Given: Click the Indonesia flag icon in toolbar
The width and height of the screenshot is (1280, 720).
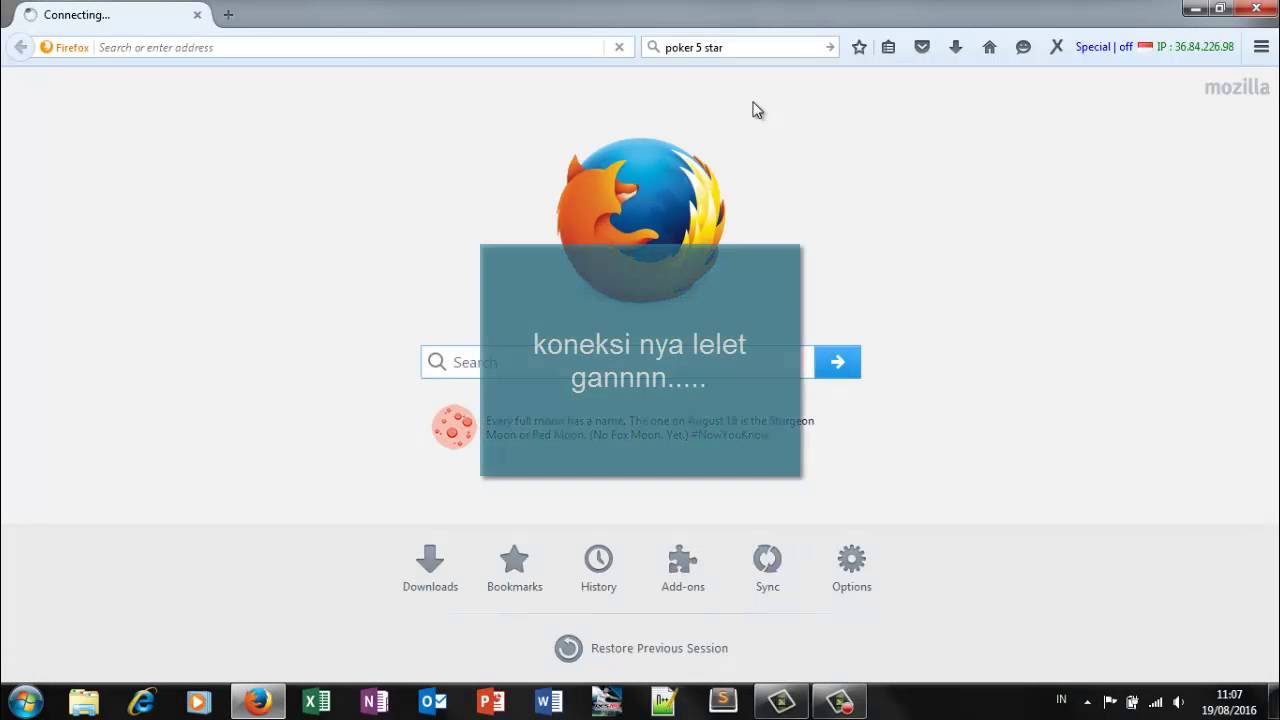Looking at the screenshot, I should pyautogui.click(x=1145, y=47).
